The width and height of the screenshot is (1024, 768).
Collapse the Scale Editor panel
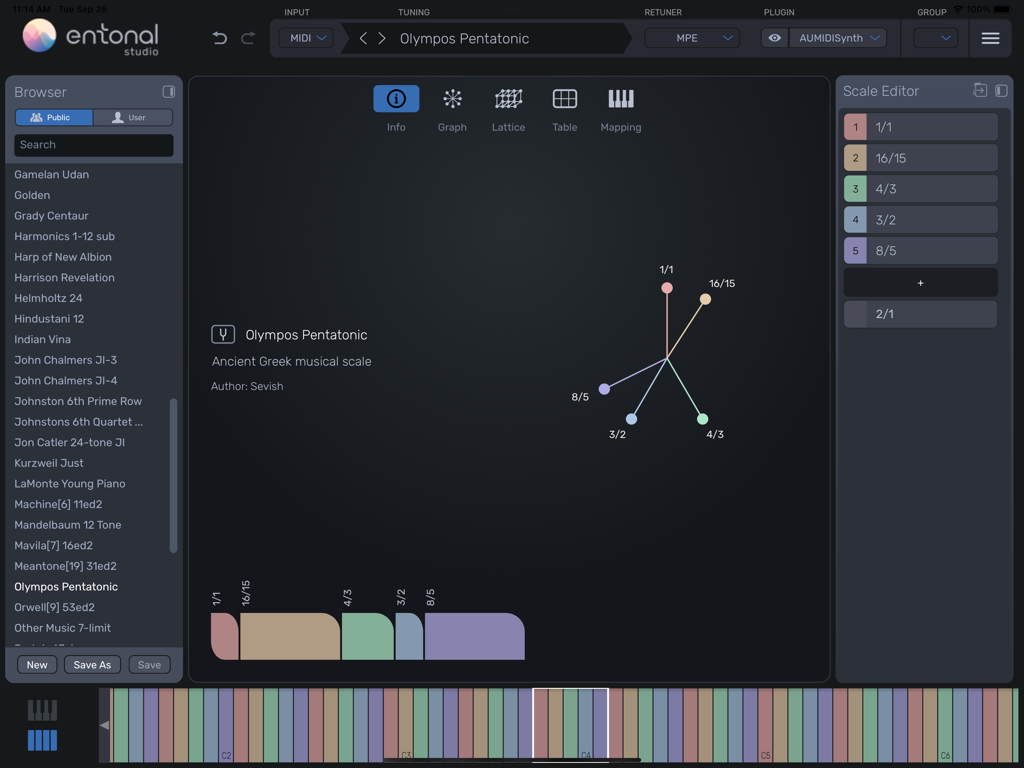point(1000,90)
